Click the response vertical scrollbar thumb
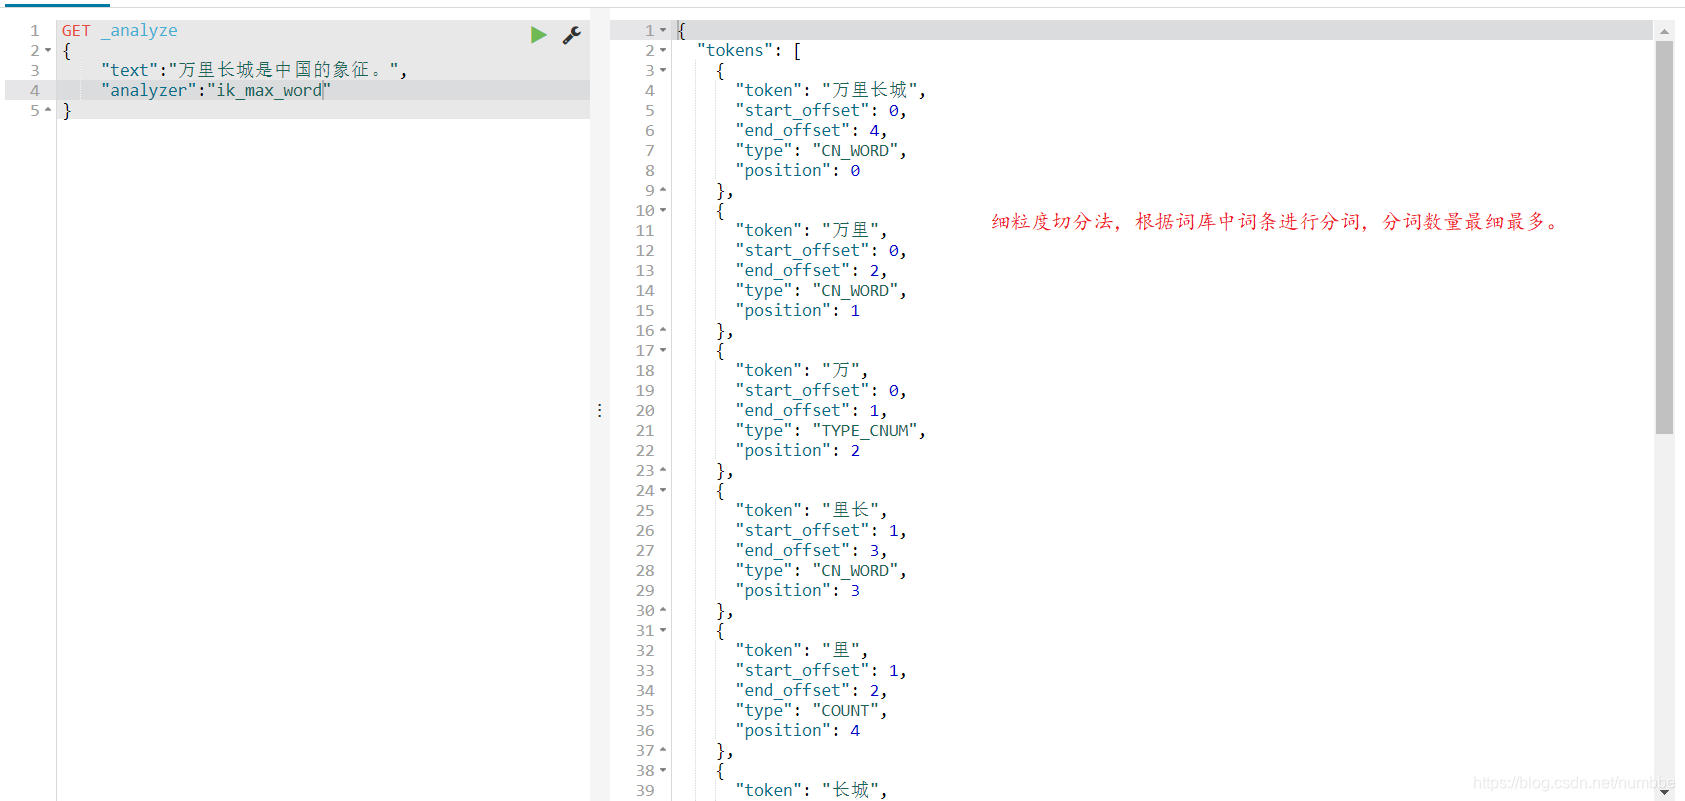Viewport: 1685px width, 801px height. coord(1664,237)
